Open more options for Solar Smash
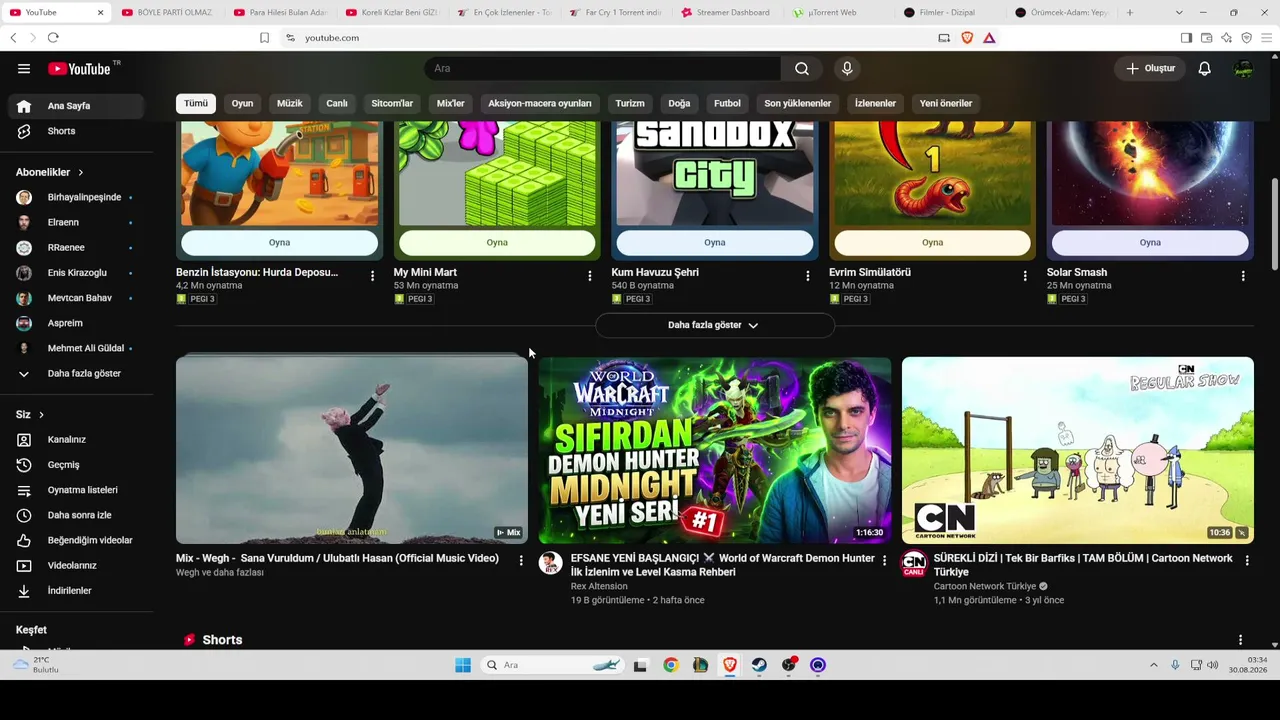 [x=1243, y=276]
